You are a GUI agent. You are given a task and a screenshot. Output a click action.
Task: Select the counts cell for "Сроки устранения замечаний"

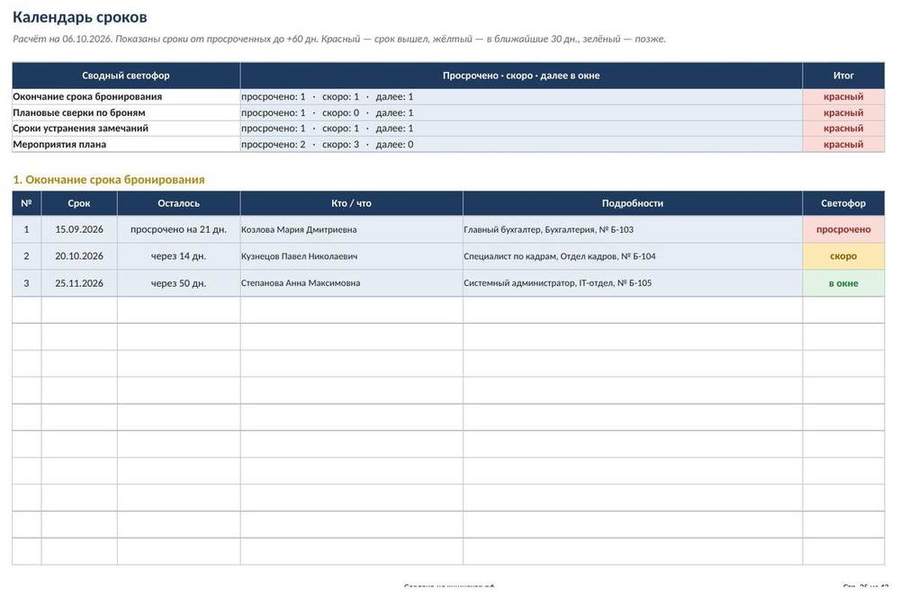[x=521, y=128]
